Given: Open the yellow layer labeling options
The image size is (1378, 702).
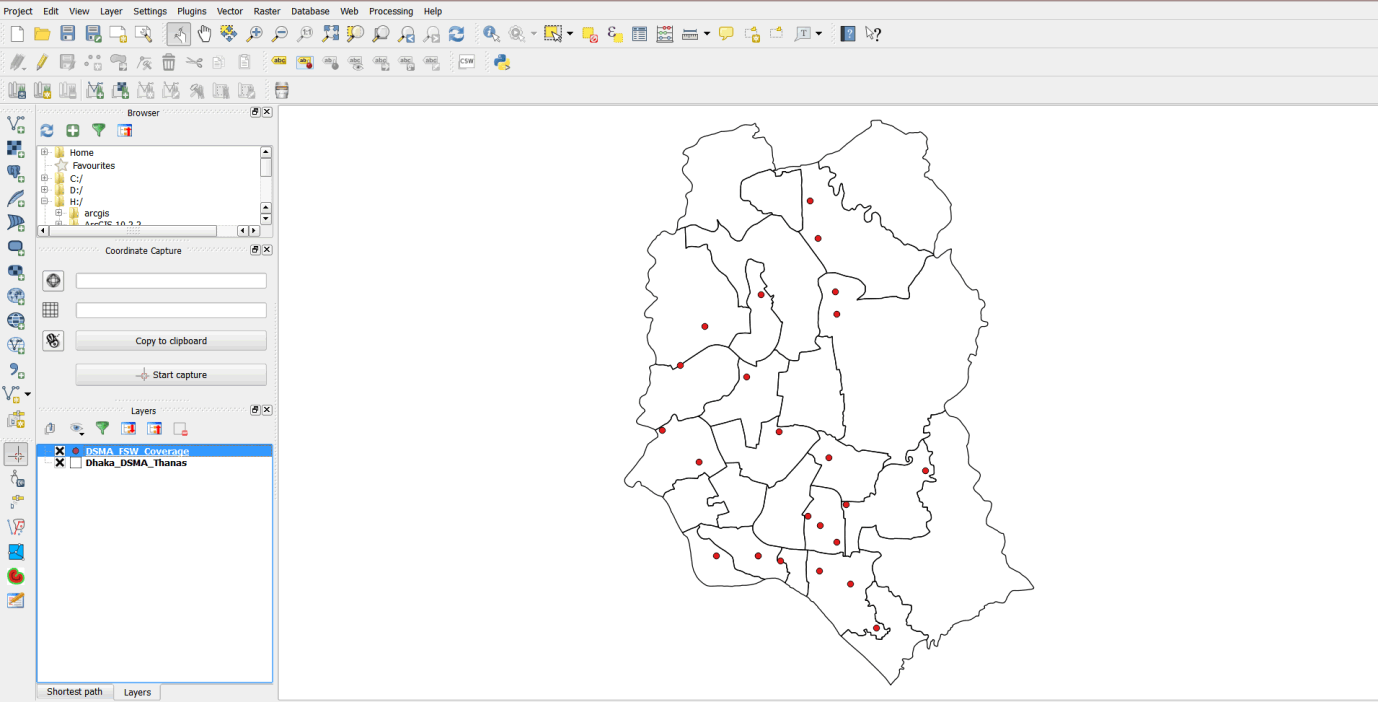Looking at the screenshot, I should click(279, 62).
